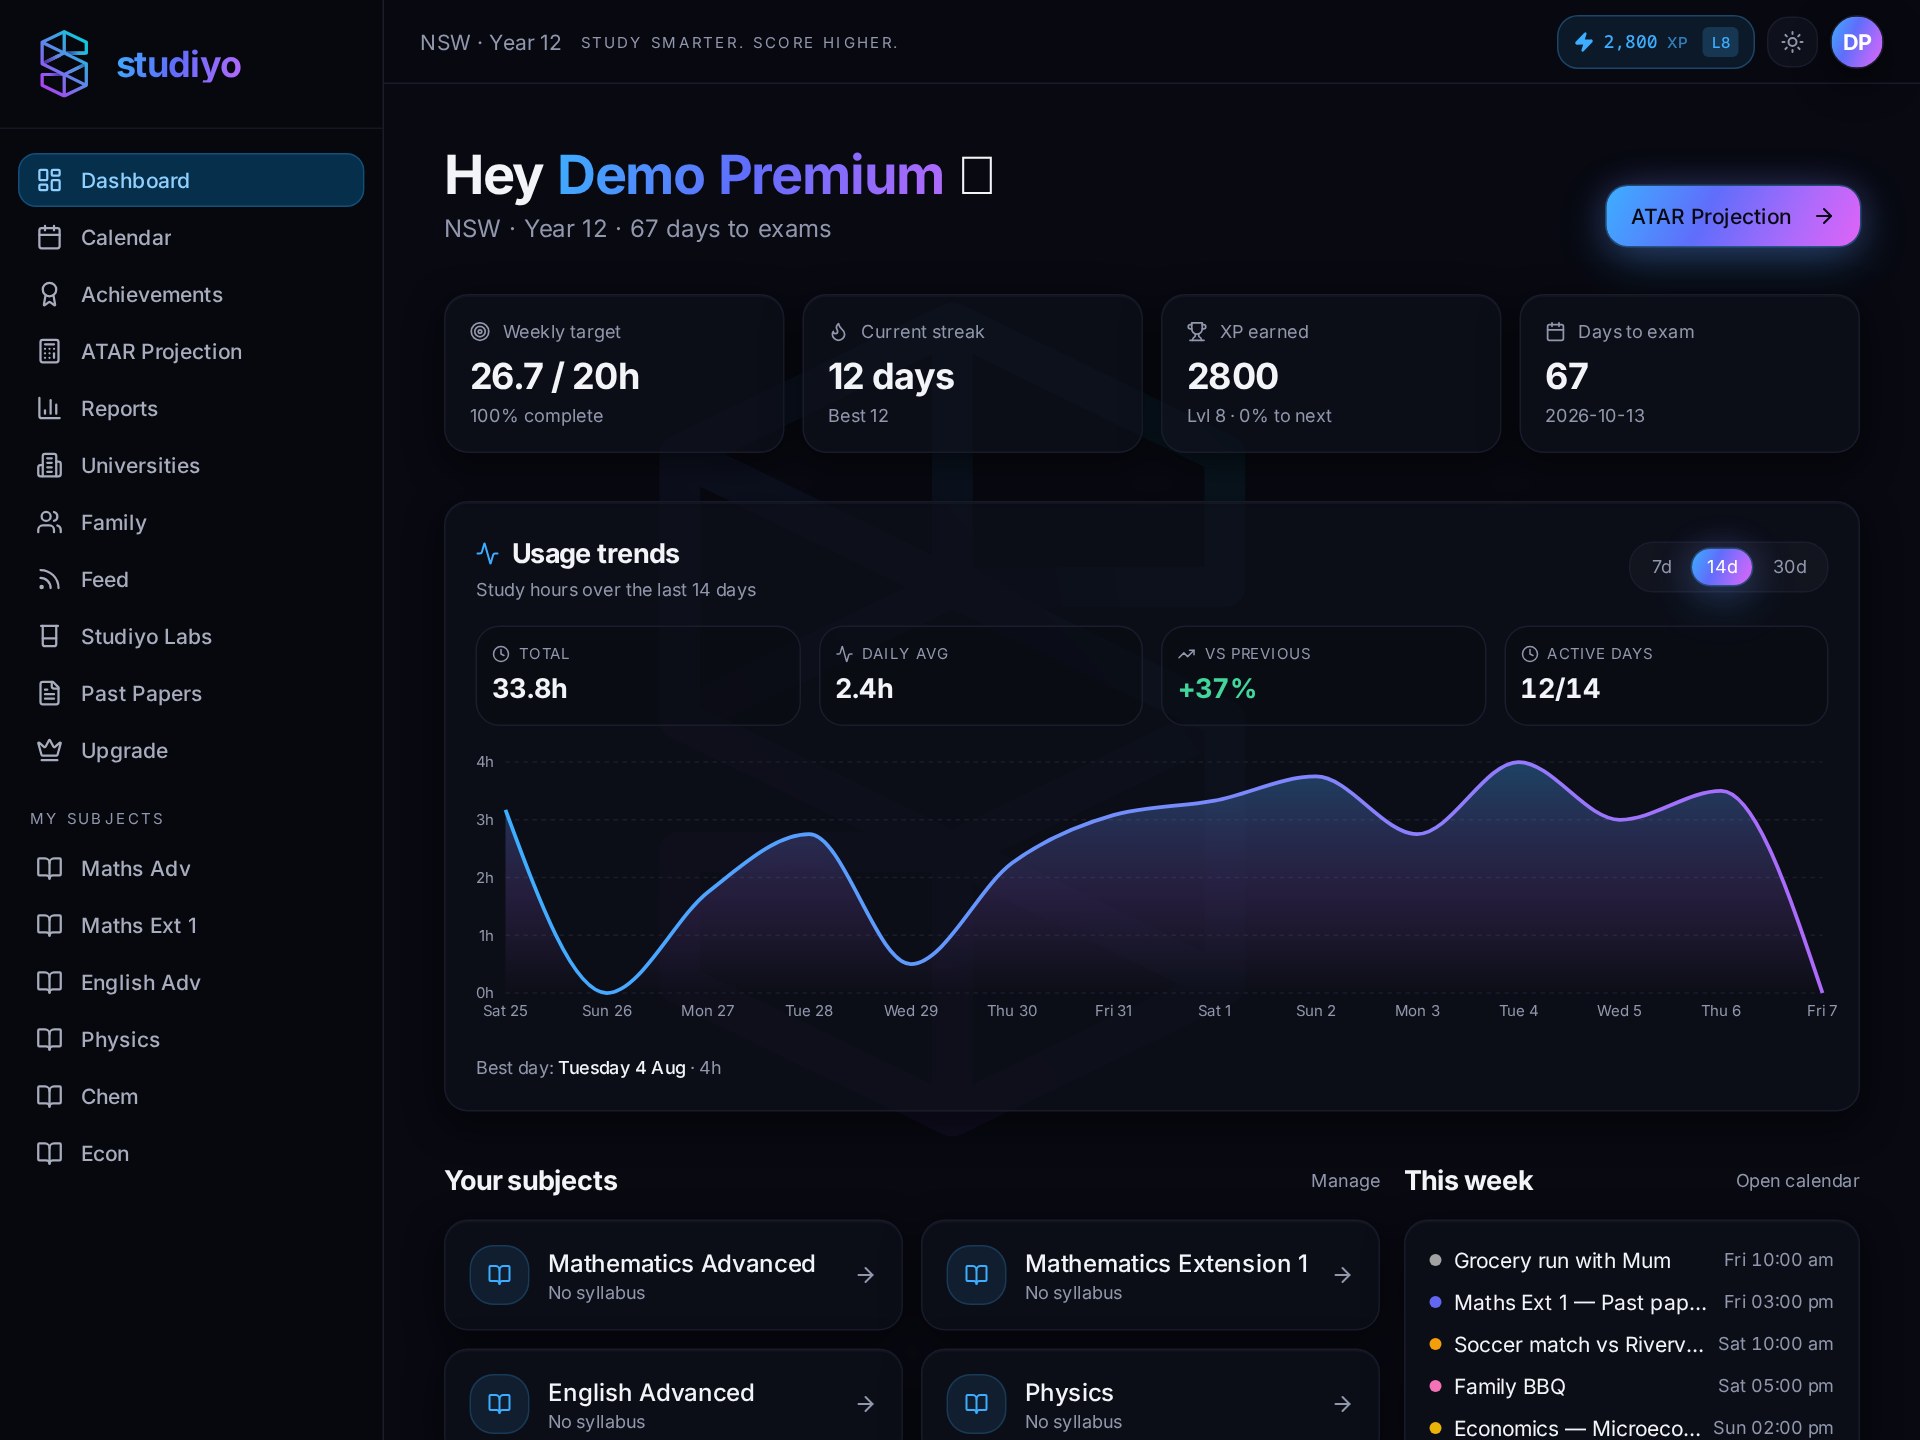The width and height of the screenshot is (1920, 1440).
Task: Click the Econ book icon
Action: point(49,1153)
